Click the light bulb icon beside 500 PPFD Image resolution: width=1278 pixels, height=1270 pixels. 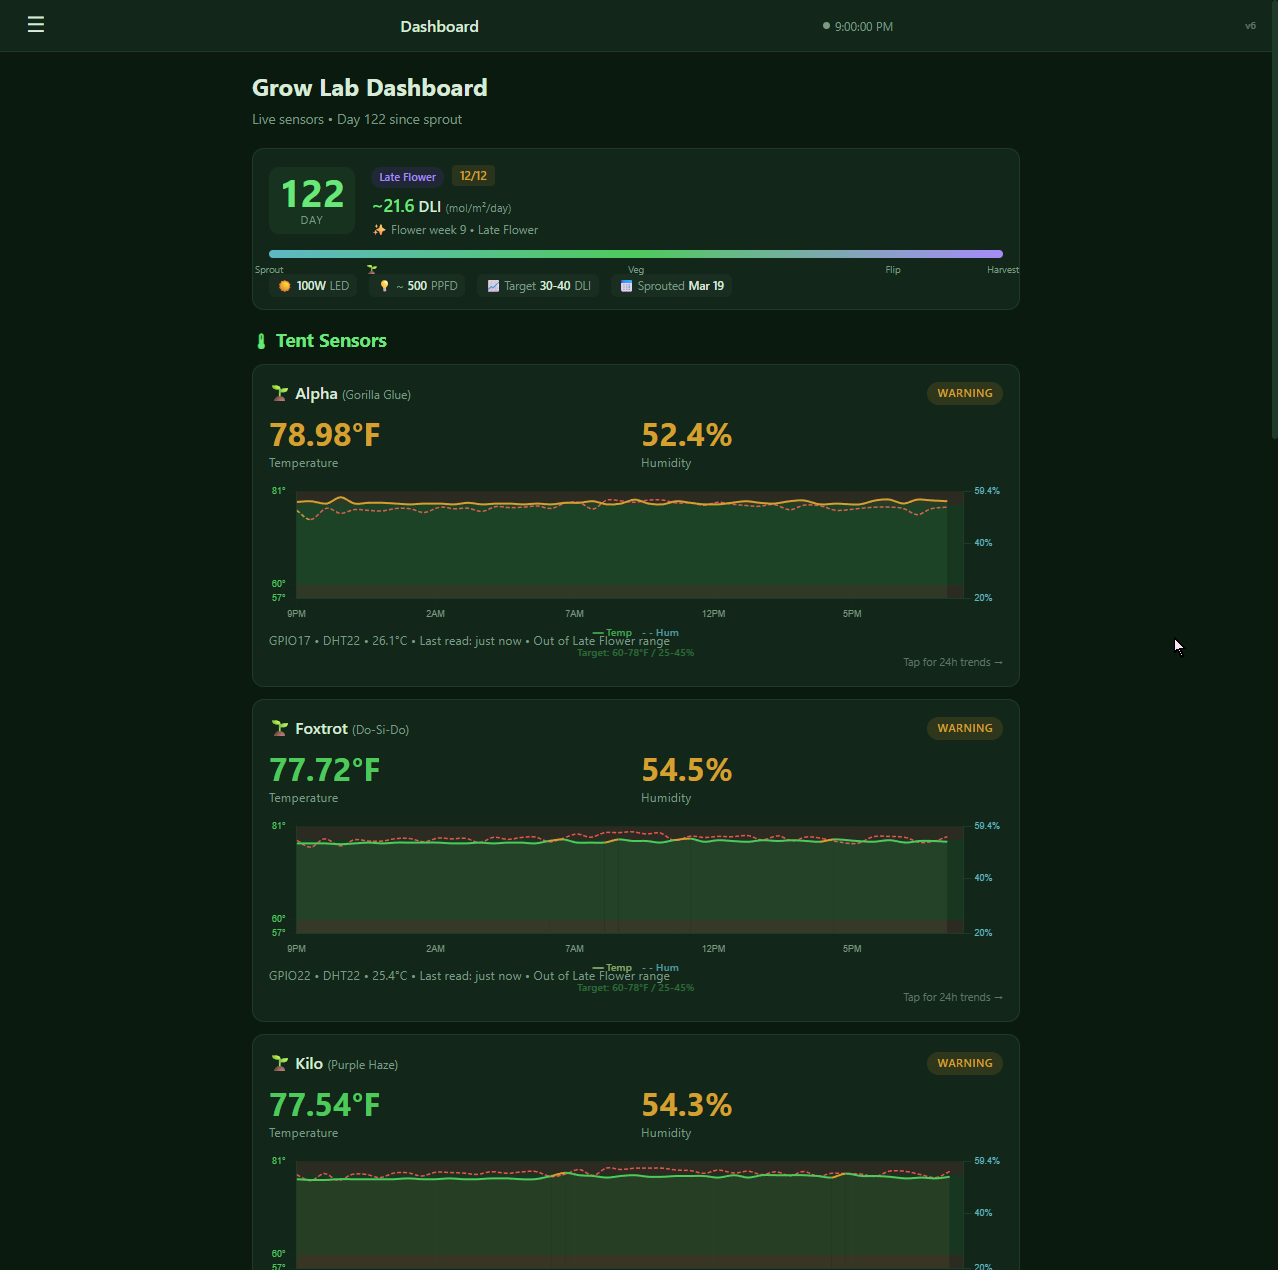384,286
